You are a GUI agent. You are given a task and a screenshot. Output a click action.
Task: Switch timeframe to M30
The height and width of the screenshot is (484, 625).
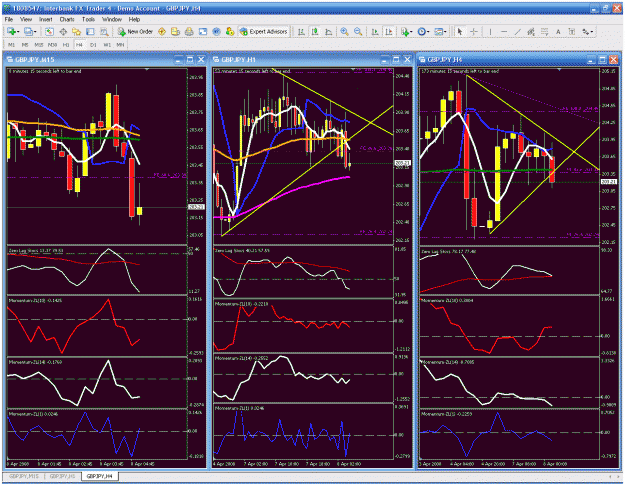point(52,45)
